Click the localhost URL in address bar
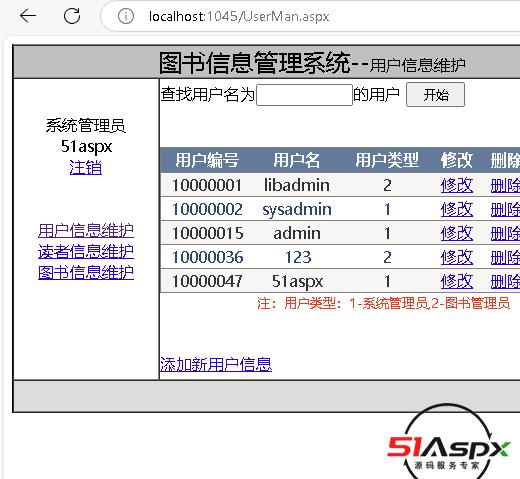 [x=239, y=16]
